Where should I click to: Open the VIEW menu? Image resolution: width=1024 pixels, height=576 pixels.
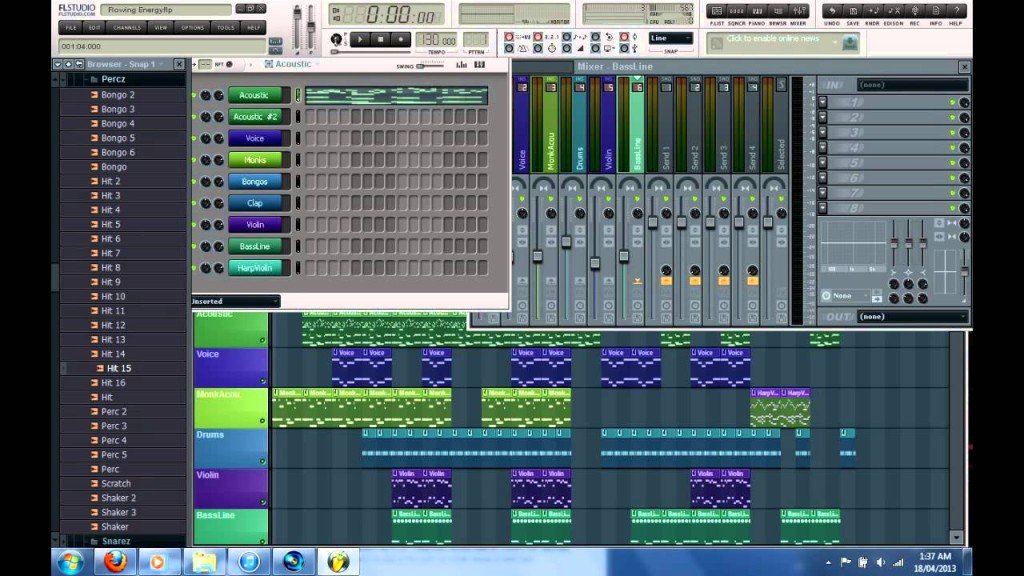tap(161, 27)
